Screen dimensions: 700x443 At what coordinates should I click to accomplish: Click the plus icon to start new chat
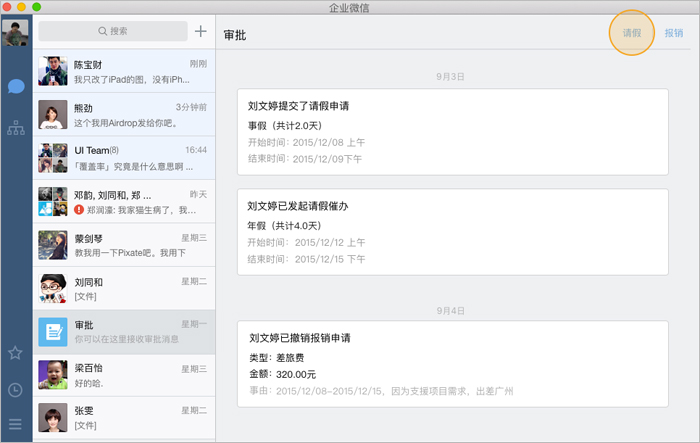pos(201,32)
